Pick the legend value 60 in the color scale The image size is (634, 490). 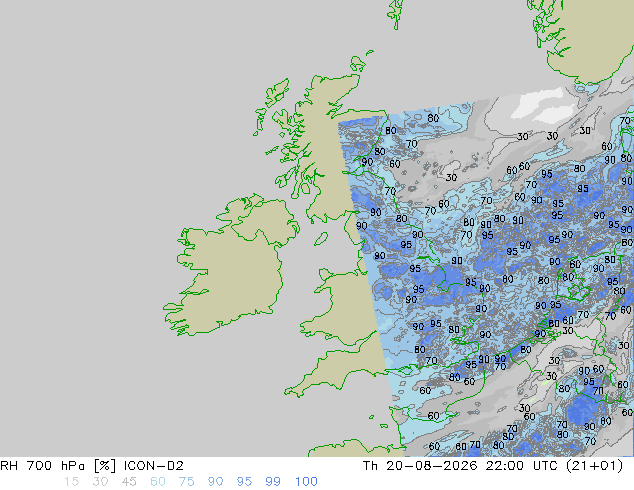(x=158, y=482)
